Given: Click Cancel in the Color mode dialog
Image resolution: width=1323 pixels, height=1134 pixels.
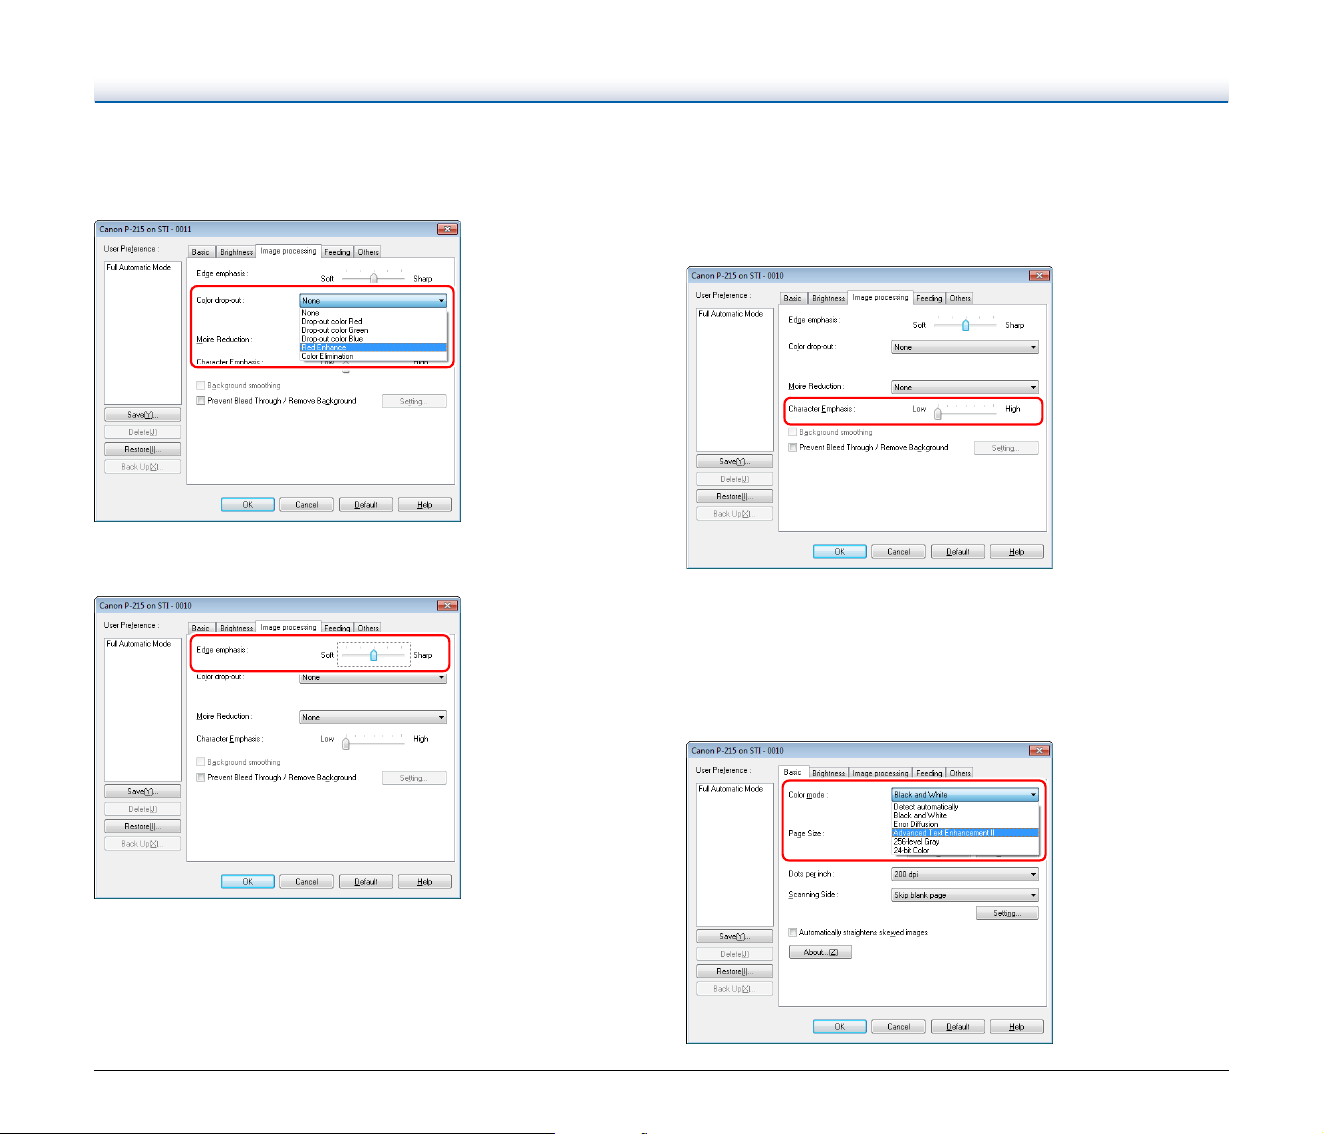Looking at the screenshot, I should [x=899, y=1027].
